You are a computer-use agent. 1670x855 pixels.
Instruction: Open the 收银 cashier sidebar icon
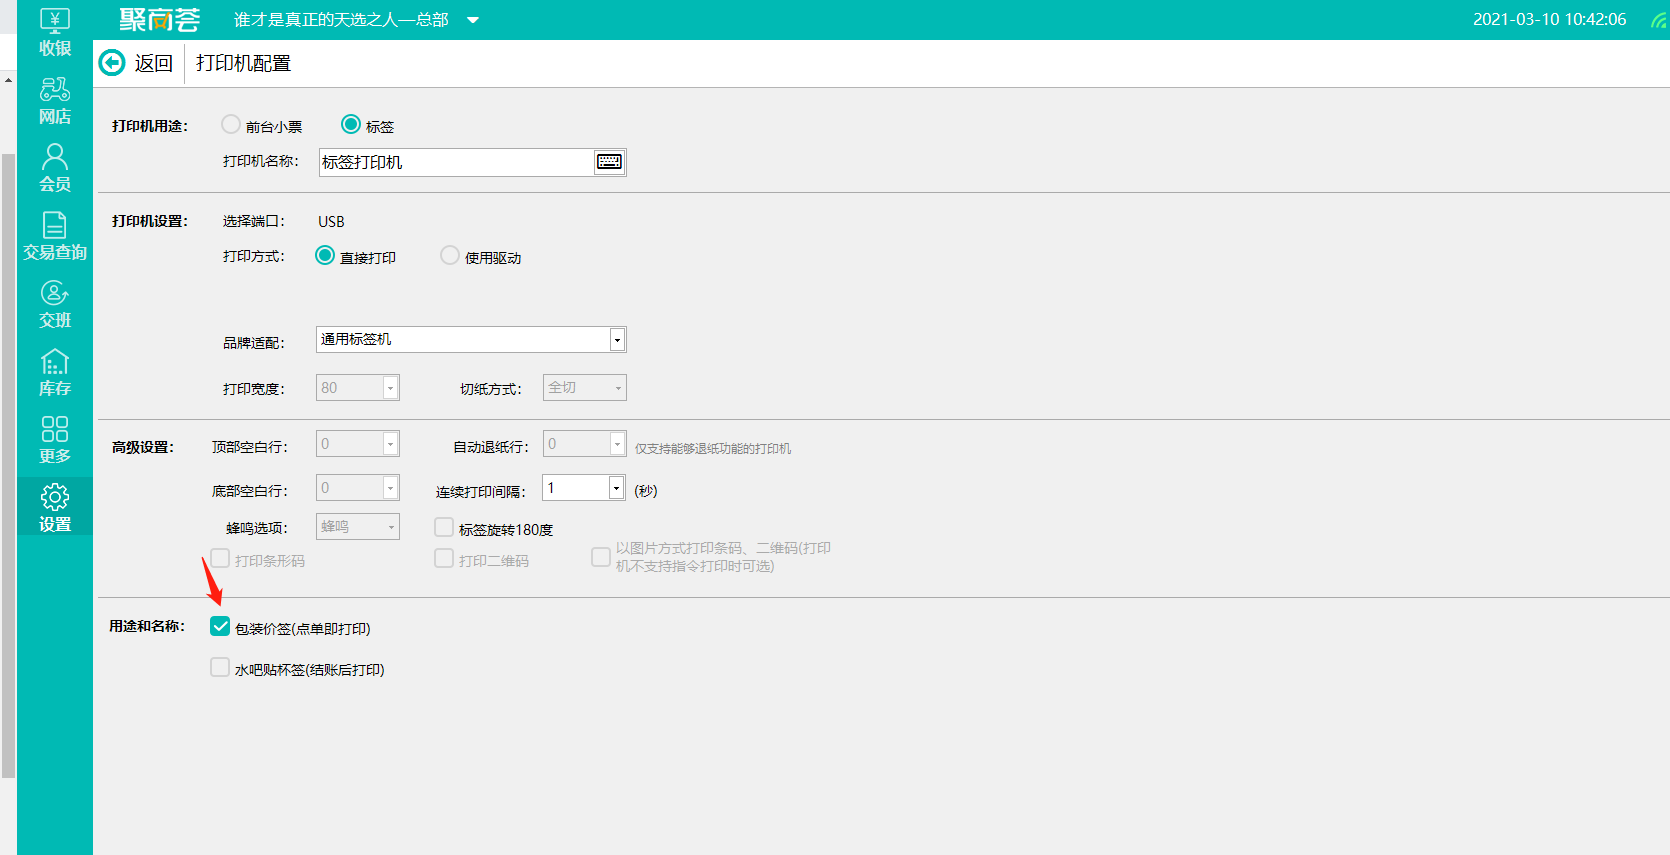click(55, 32)
